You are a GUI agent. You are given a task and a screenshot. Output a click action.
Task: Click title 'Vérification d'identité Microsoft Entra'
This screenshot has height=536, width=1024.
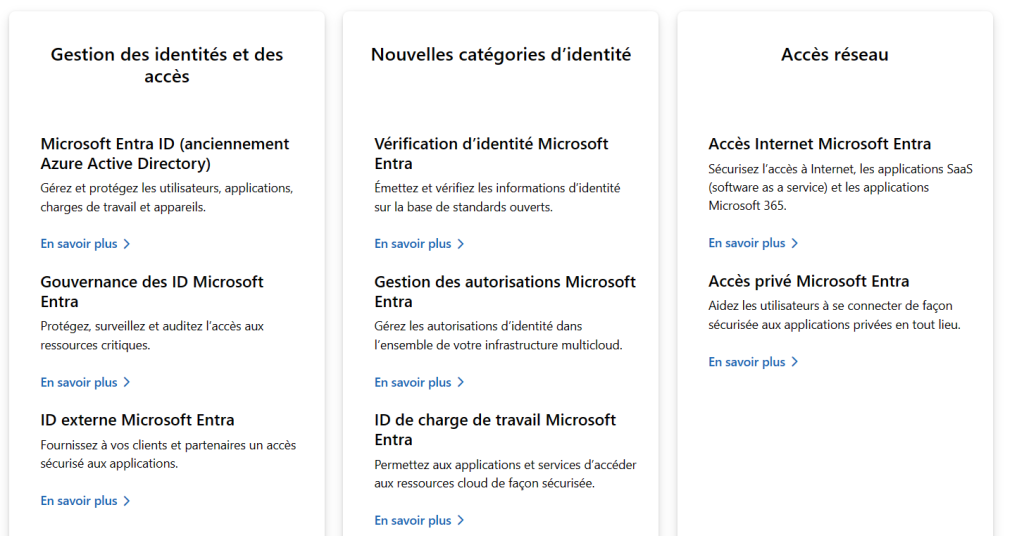[491, 153]
